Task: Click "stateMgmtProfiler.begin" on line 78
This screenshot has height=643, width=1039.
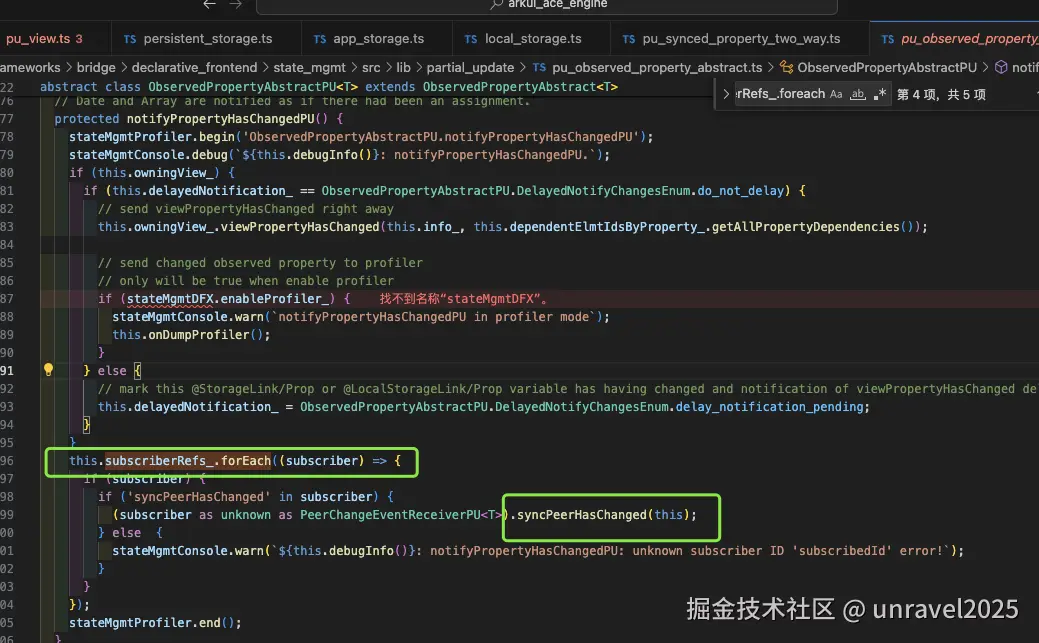Action: 152,137
